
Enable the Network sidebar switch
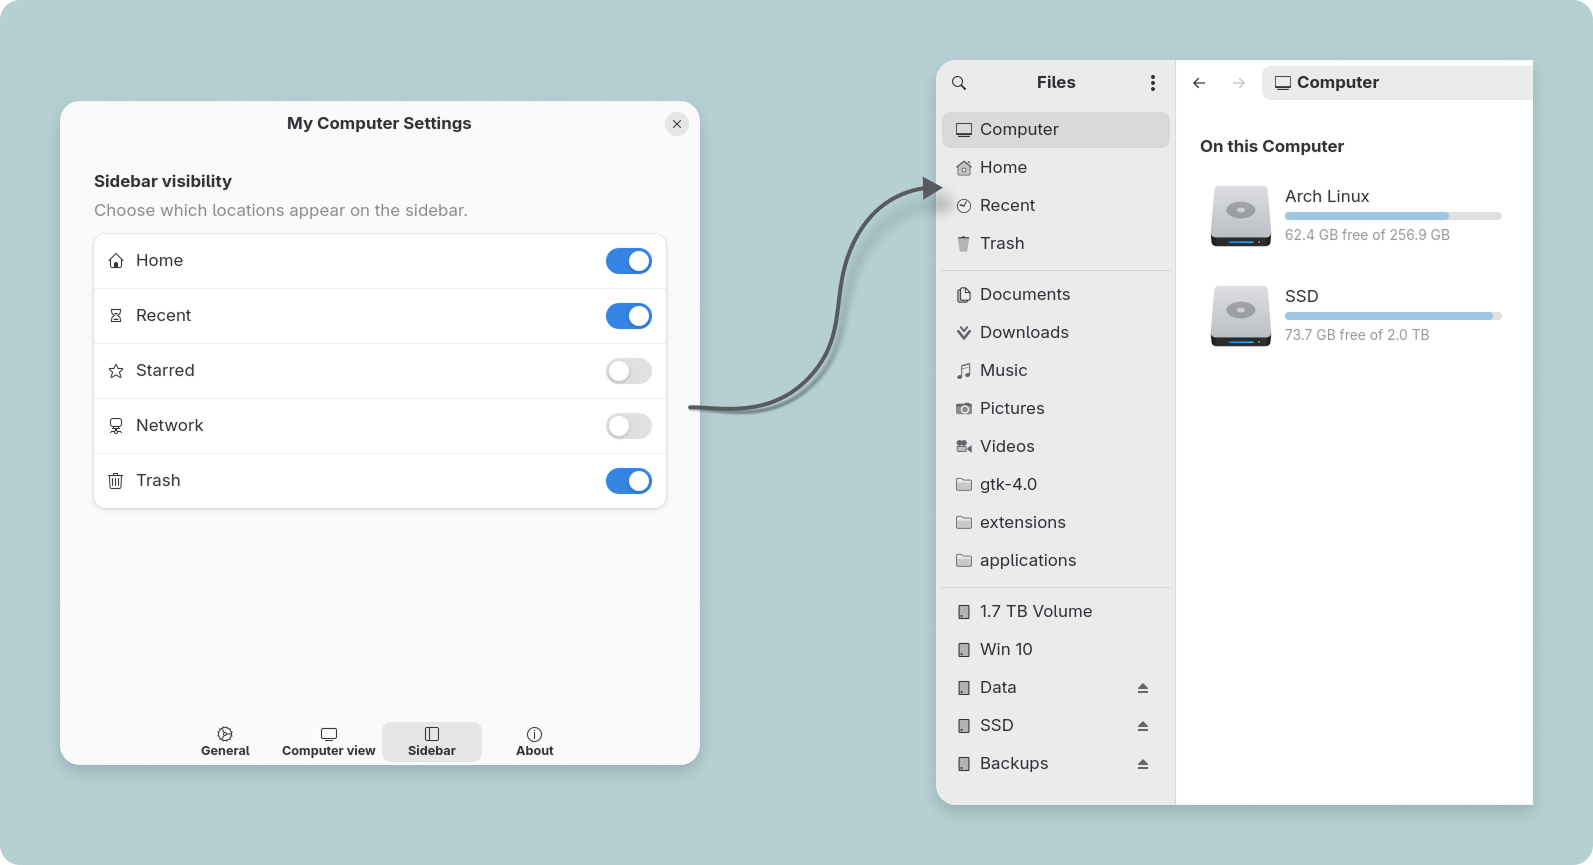tap(629, 426)
